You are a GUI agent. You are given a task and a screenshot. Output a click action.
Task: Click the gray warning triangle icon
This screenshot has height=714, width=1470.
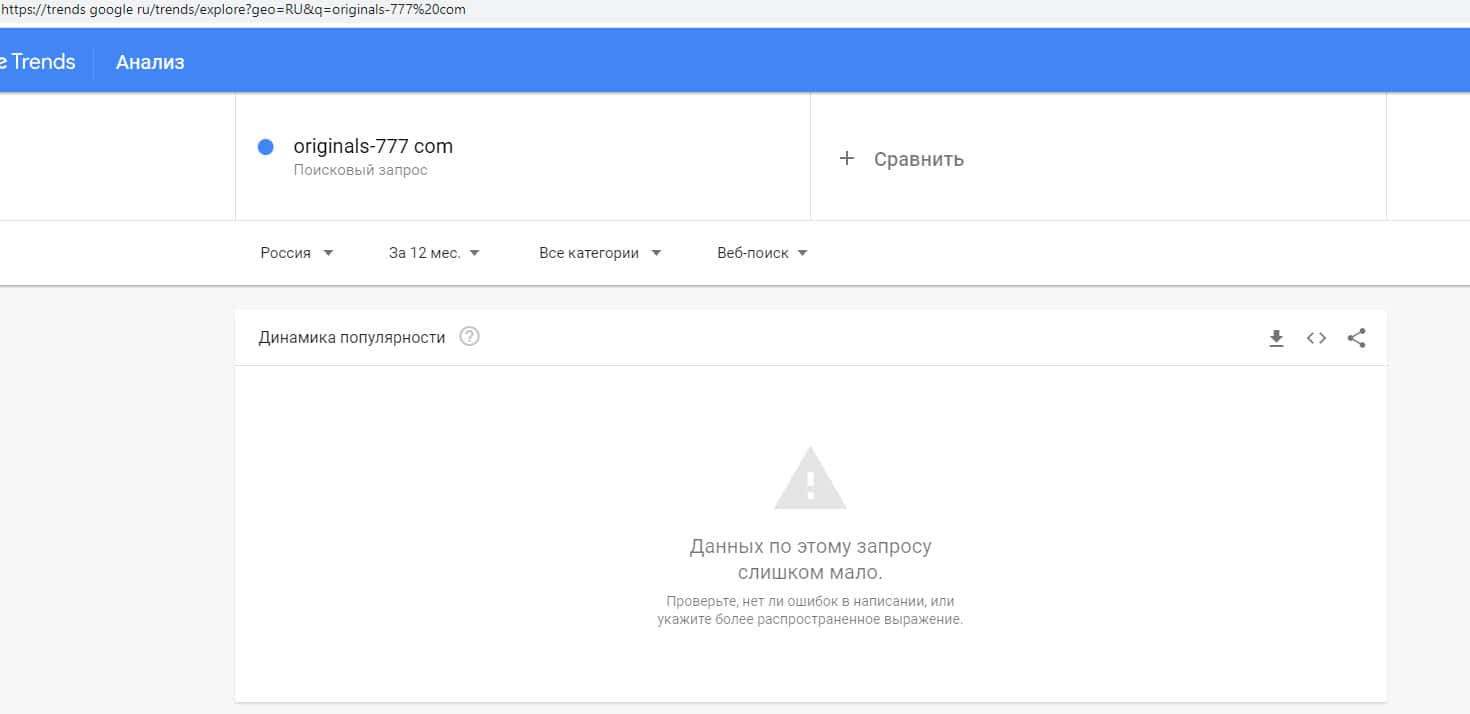pos(810,478)
